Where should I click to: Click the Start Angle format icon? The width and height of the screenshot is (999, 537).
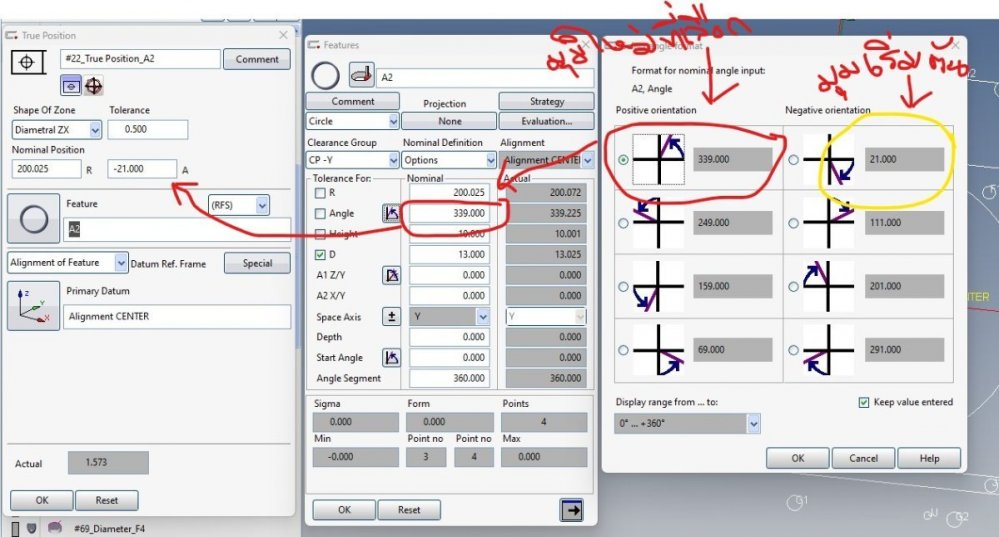[391, 357]
